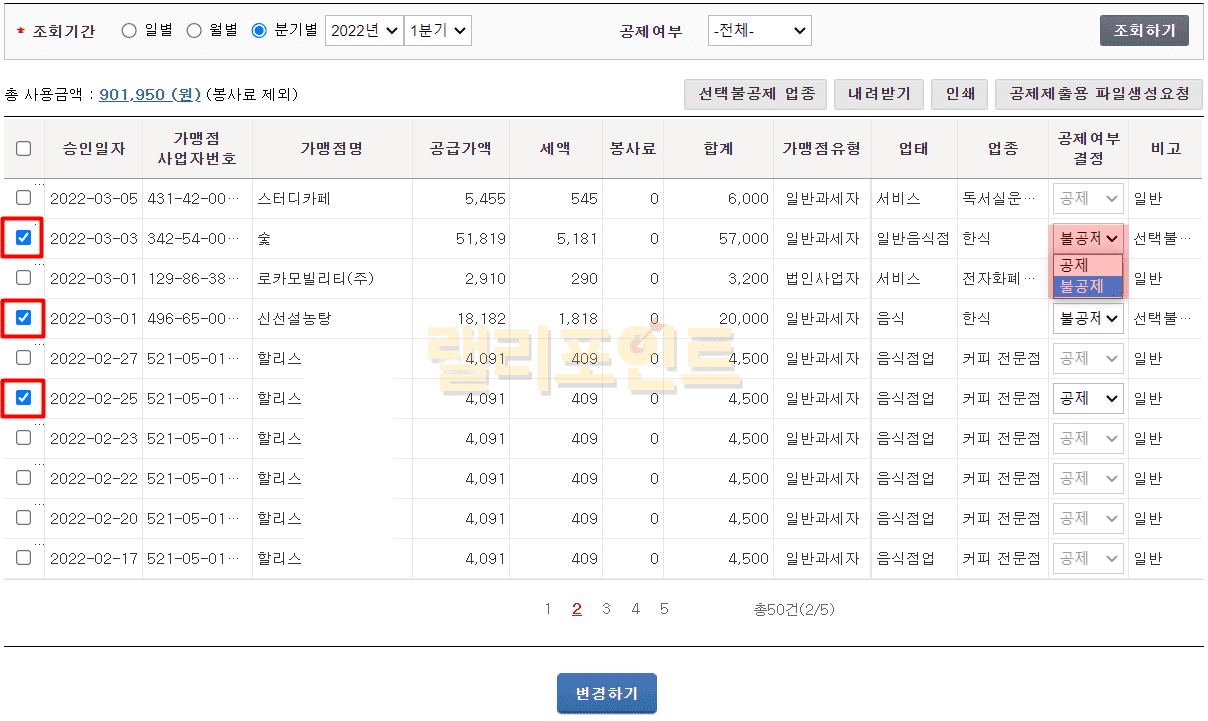Image resolution: width=1208 pixels, height=721 pixels.
Task: Uncheck the 숯 row checkbox
Action: (x=24, y=238)
